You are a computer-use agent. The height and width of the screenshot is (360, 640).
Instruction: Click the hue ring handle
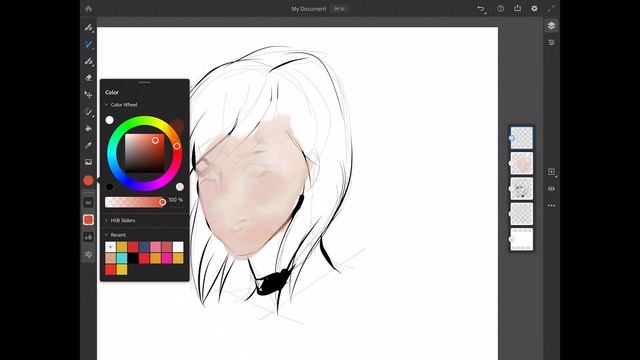(x=177, y=146)
